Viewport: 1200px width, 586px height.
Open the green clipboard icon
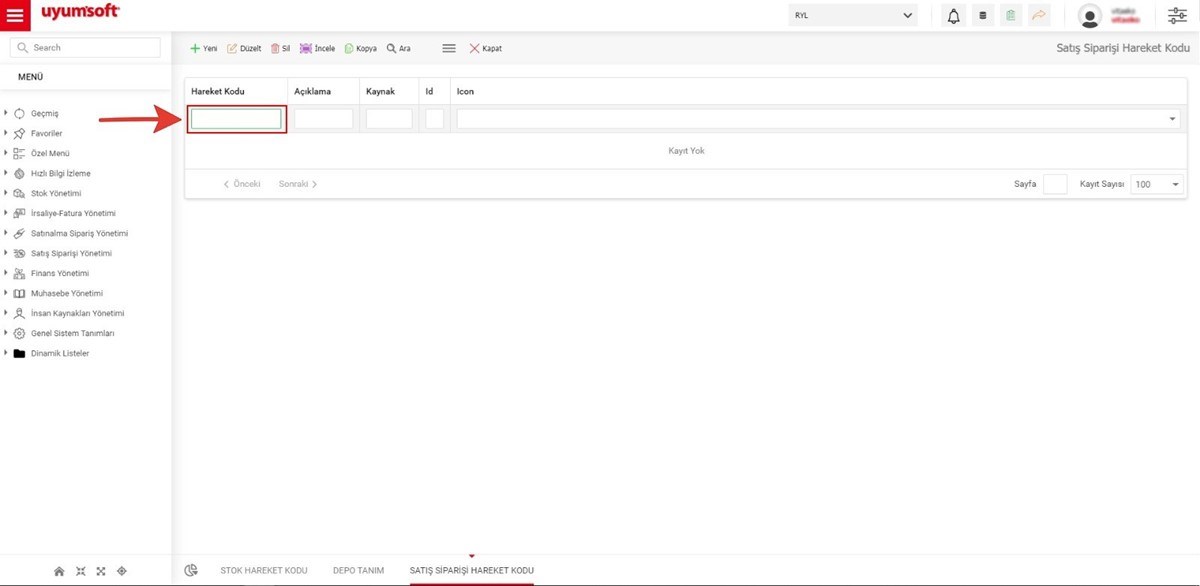[x=1010, y=16]
